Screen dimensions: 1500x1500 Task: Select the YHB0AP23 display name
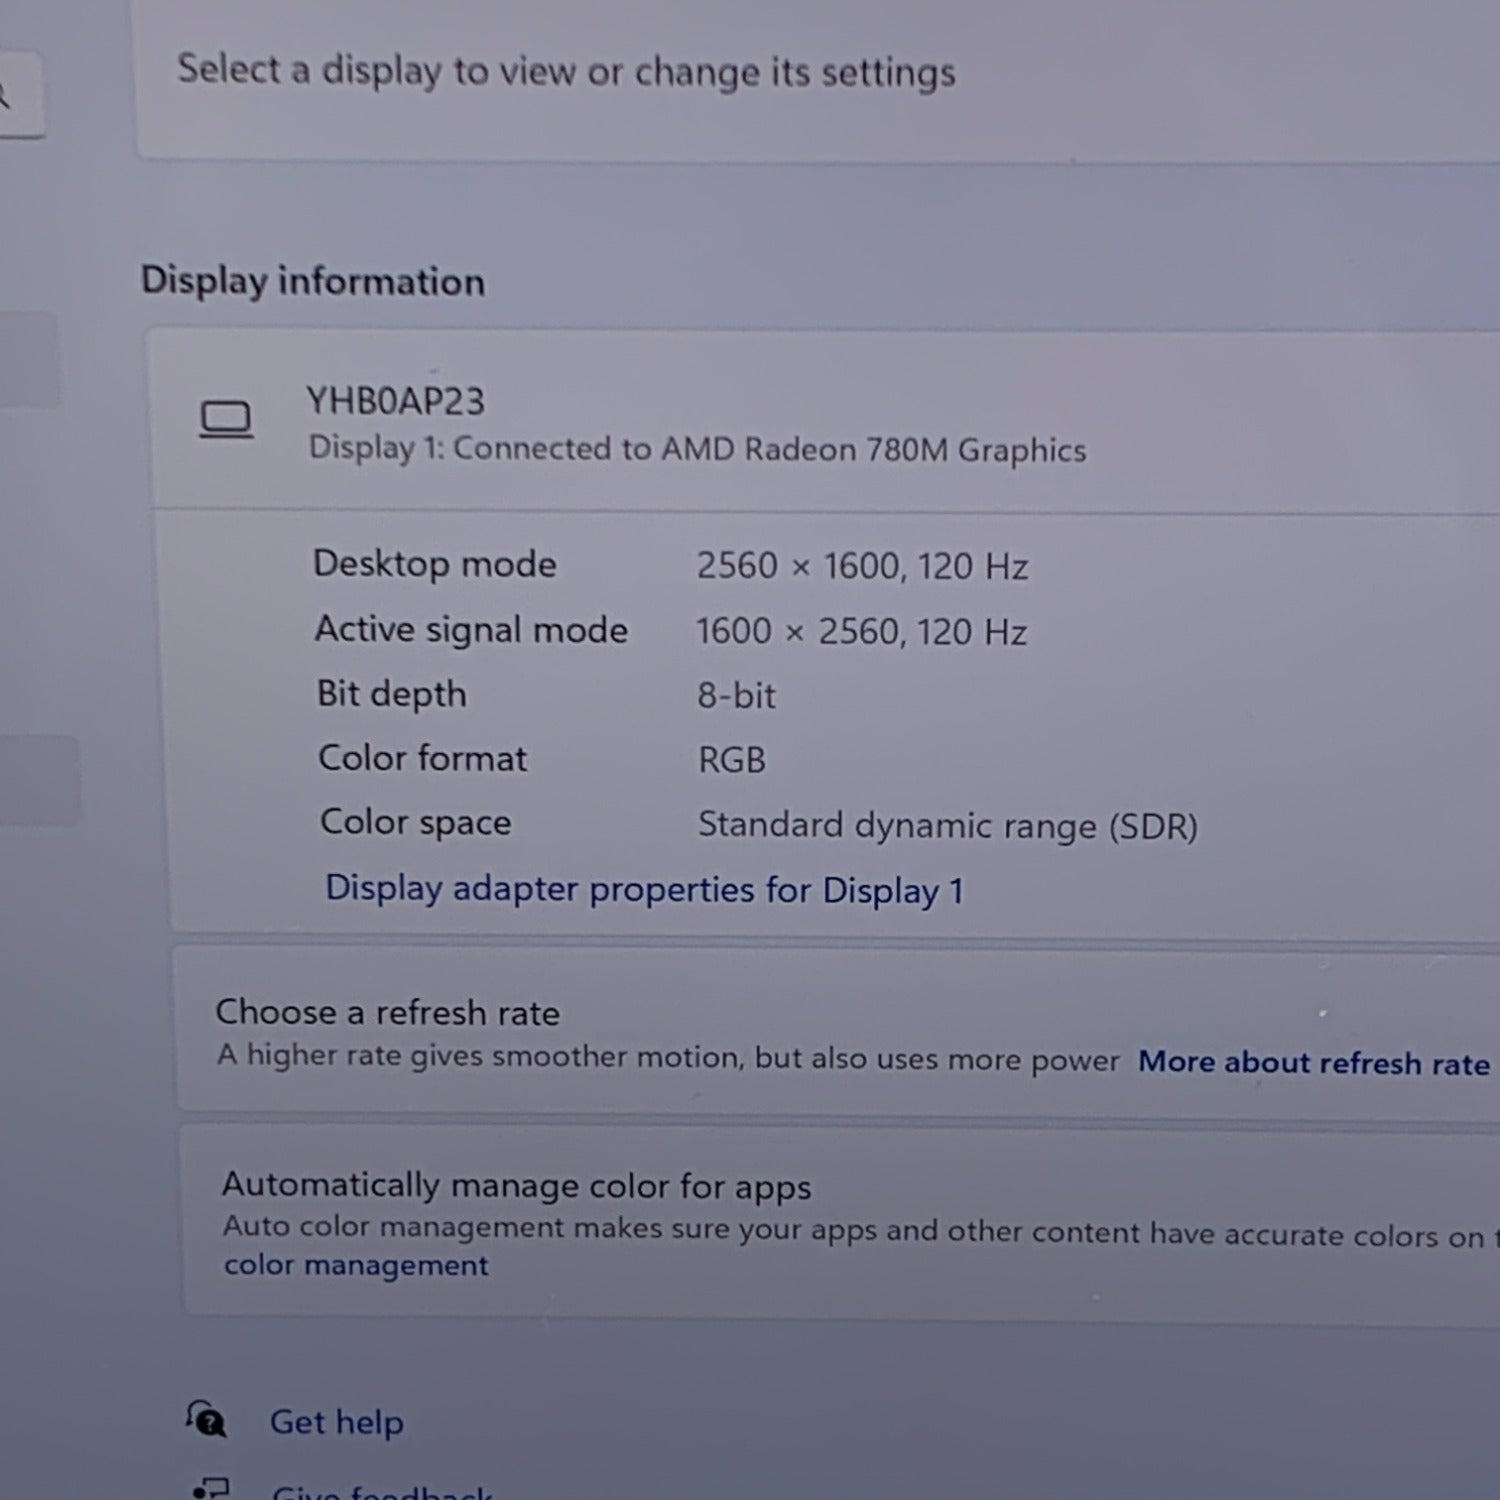(x=395, y=402)
